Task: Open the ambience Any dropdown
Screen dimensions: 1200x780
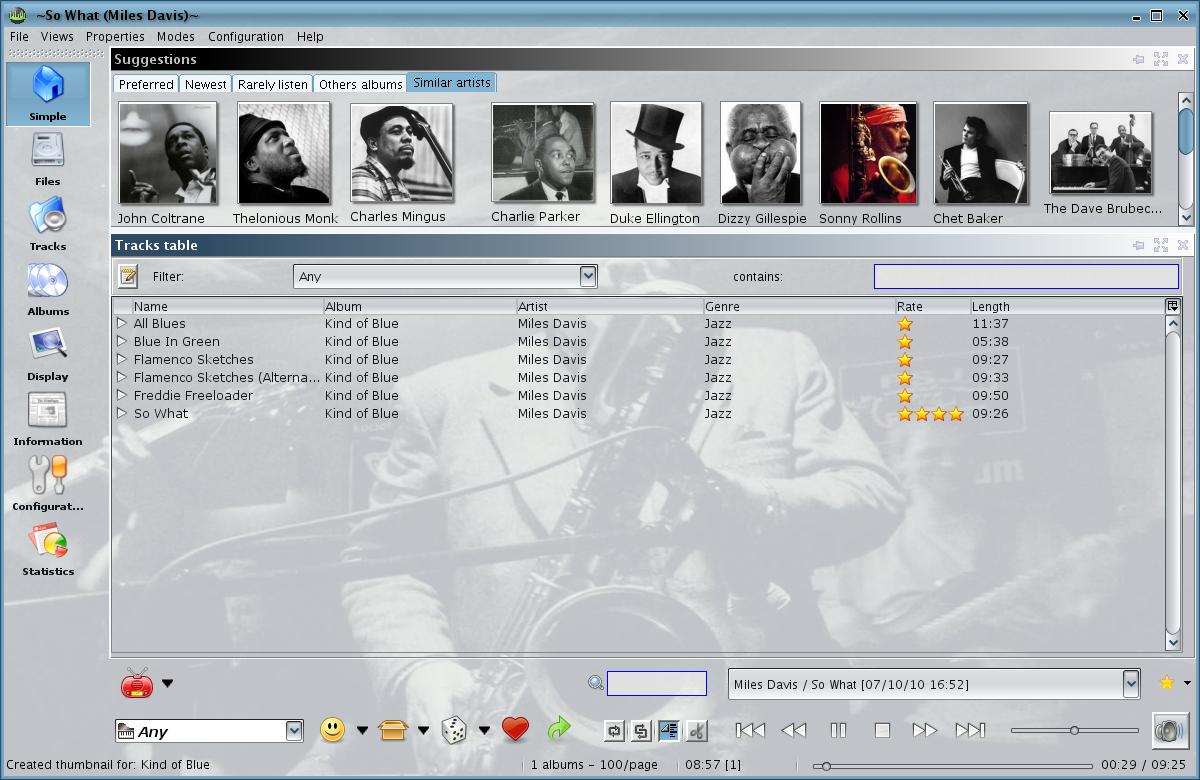Action: pos(294,731)
